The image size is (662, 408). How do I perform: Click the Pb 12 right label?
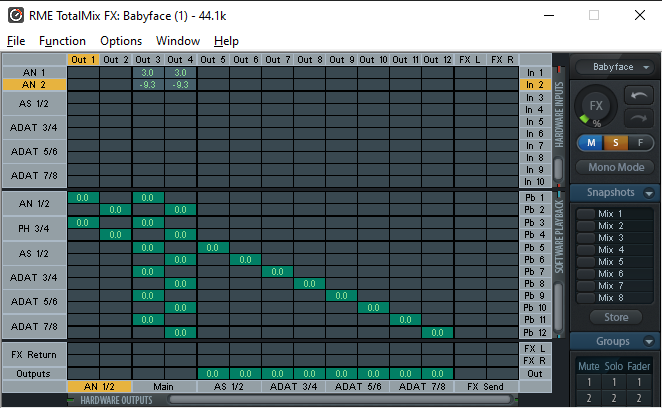pyautogui.click(x=535, y=333)
